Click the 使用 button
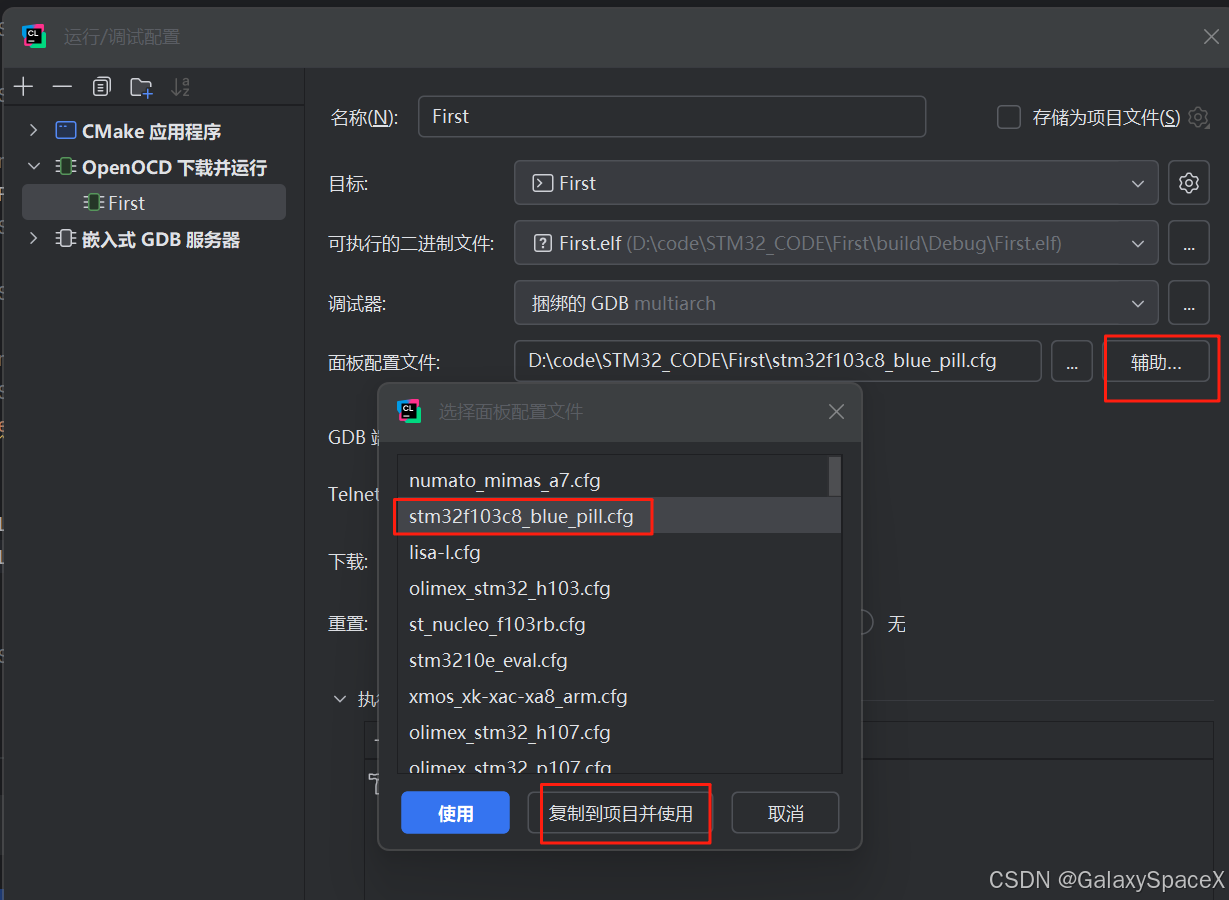The height and width of the screenshot is (900, 1229). (x=456, y=813)
